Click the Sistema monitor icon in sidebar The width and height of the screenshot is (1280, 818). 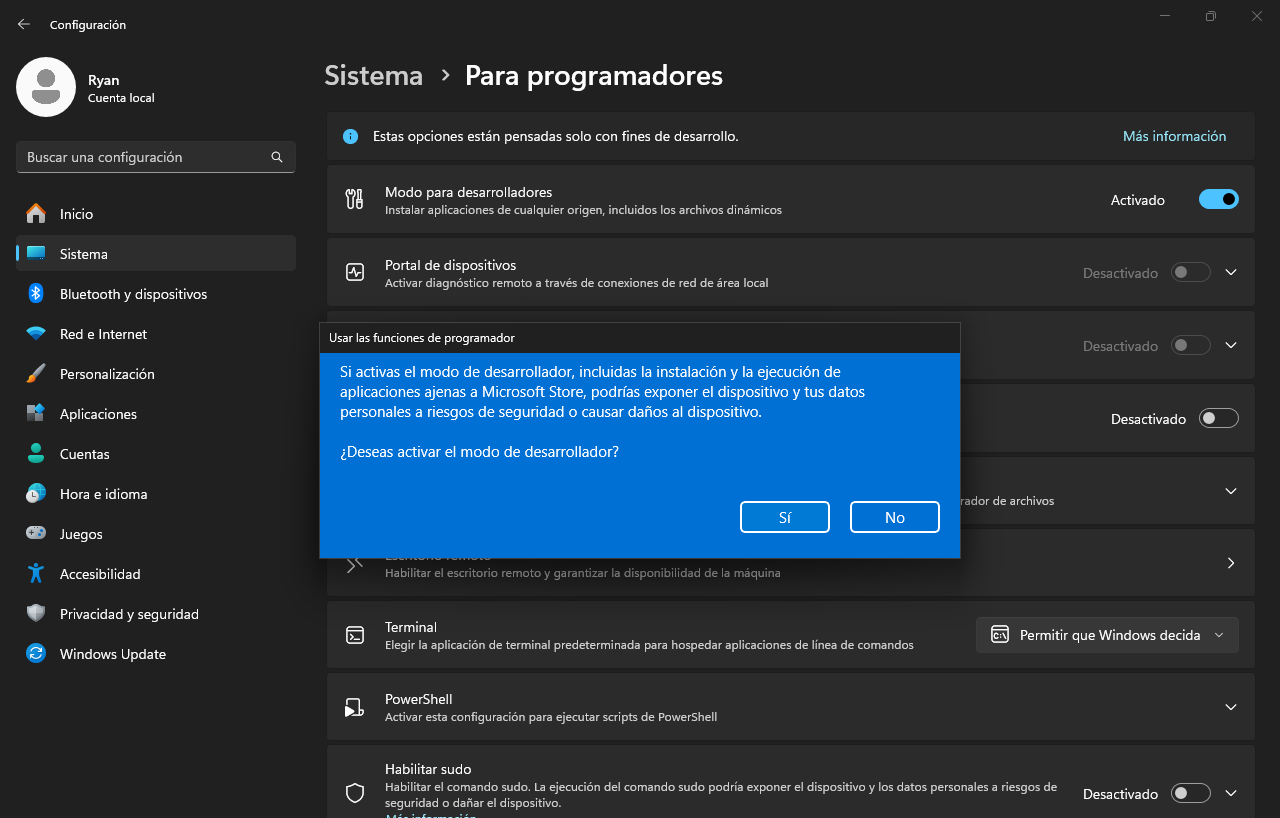[x=36, y=253]
